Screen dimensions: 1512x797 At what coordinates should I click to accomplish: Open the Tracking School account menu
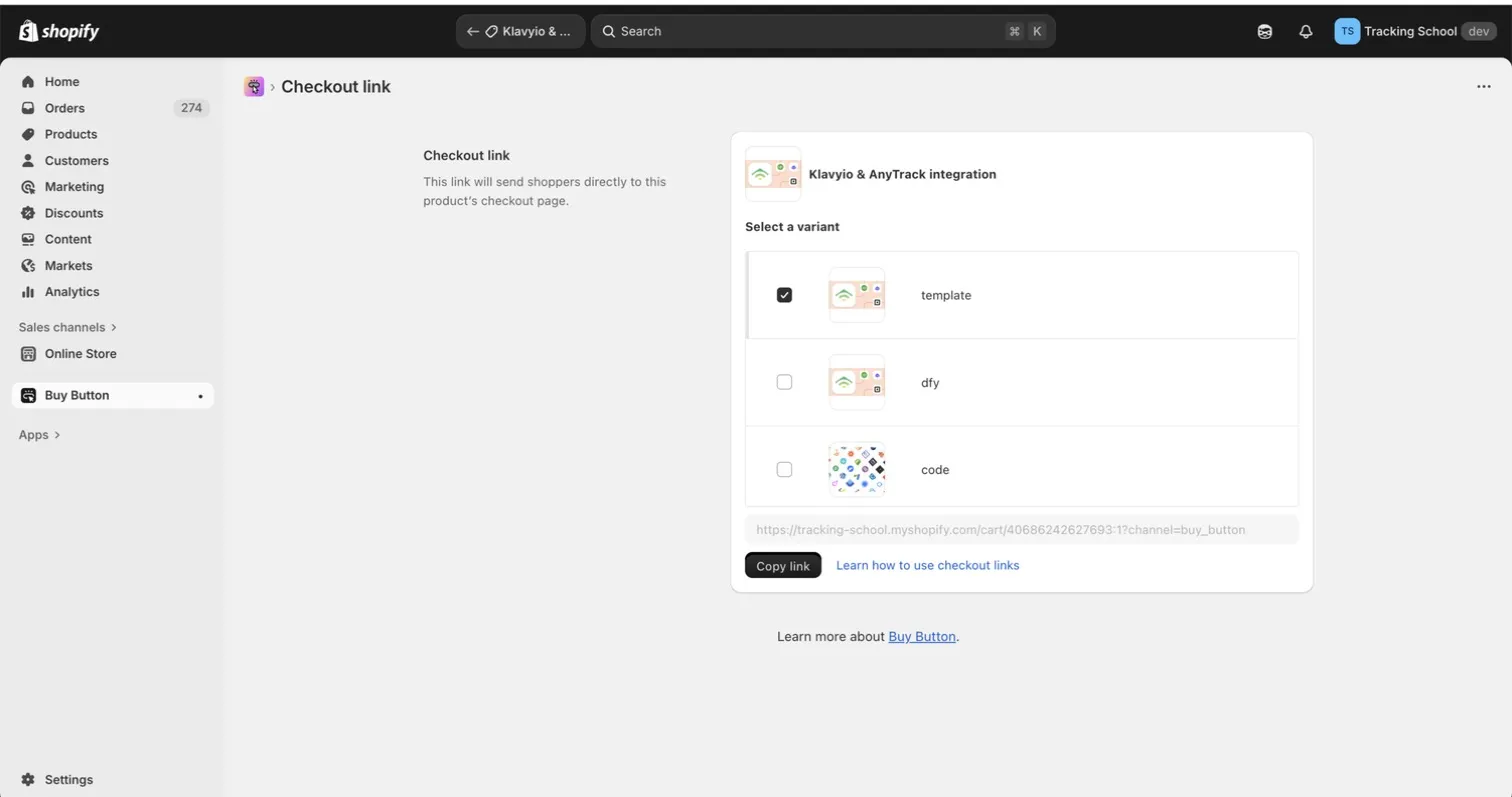click(1417, 31)
